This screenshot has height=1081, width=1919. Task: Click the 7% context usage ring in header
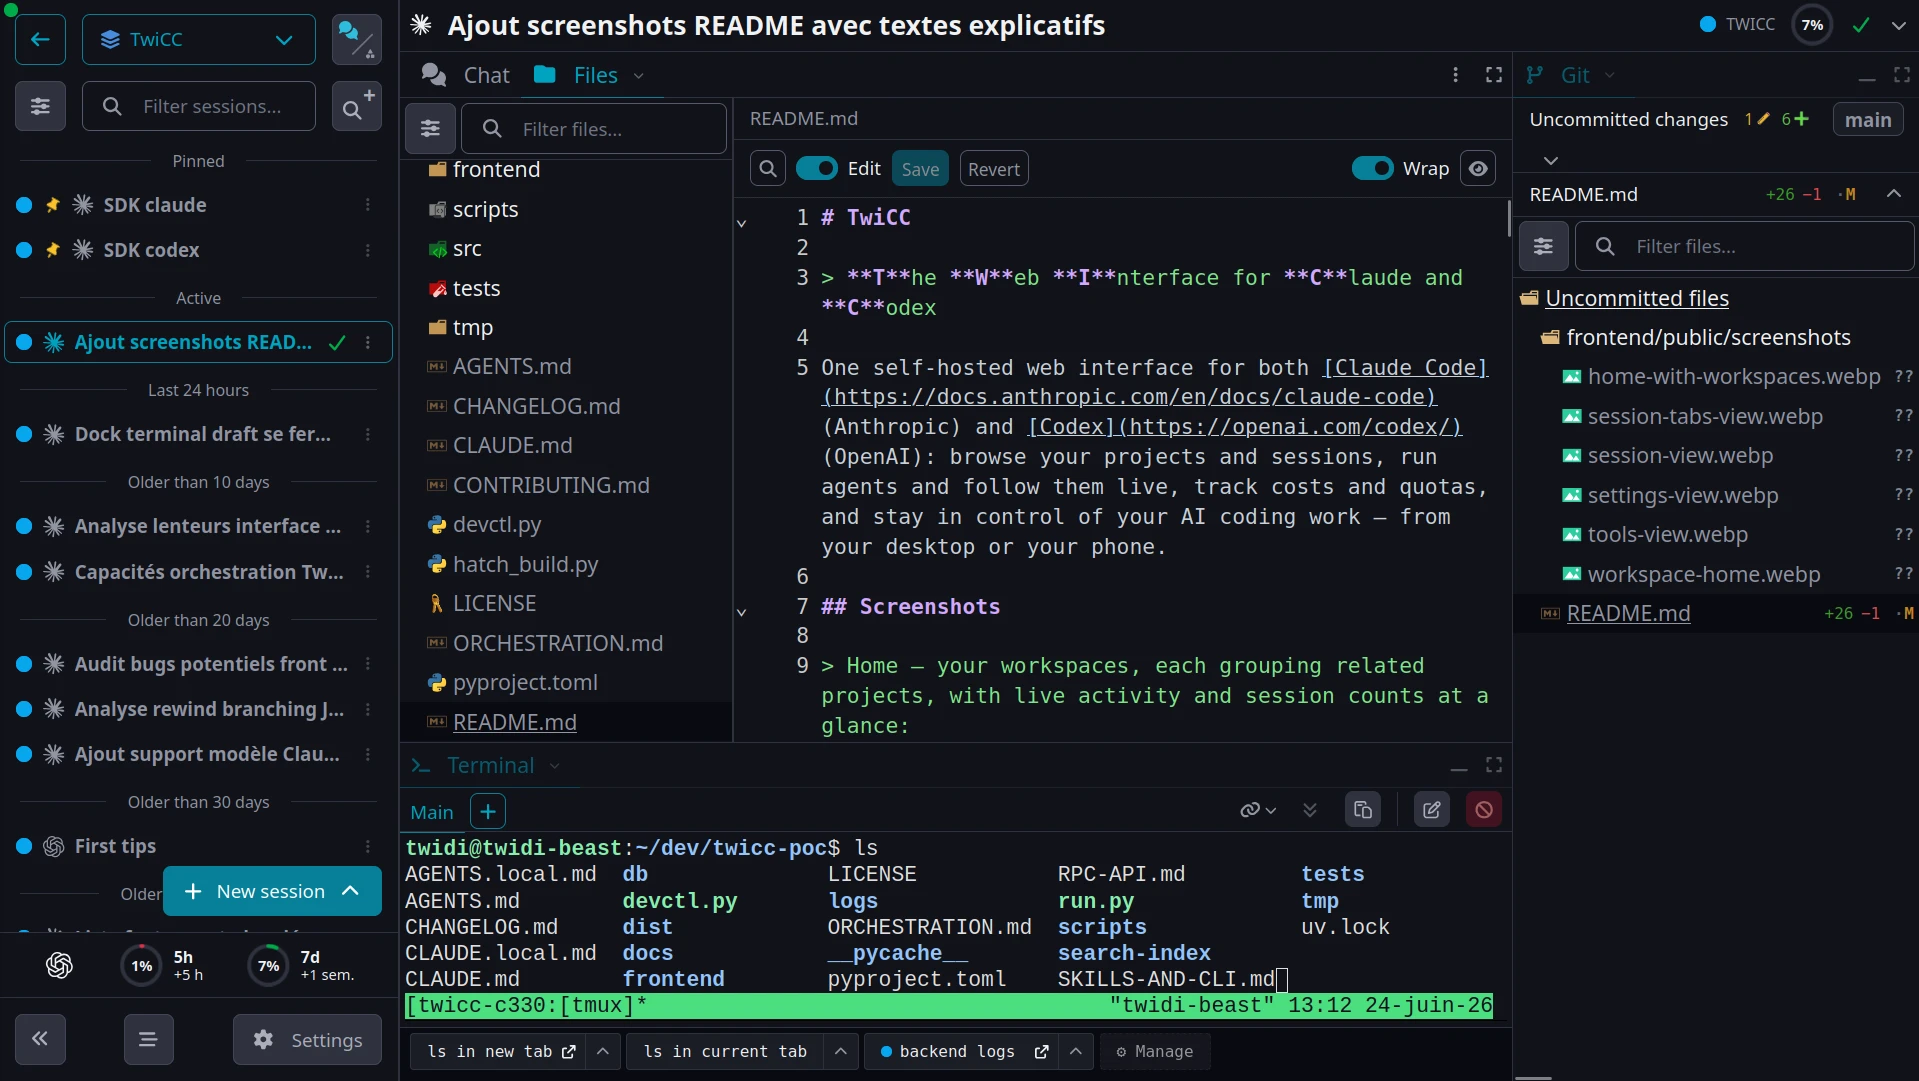coord(1813,25)
